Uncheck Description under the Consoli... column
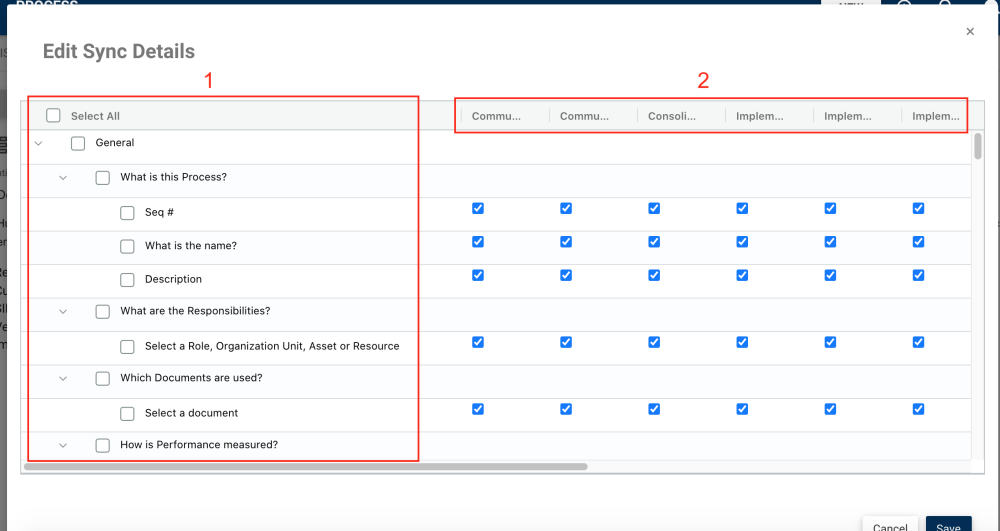This screenshot has height=531, width=1000. (654, 275)
